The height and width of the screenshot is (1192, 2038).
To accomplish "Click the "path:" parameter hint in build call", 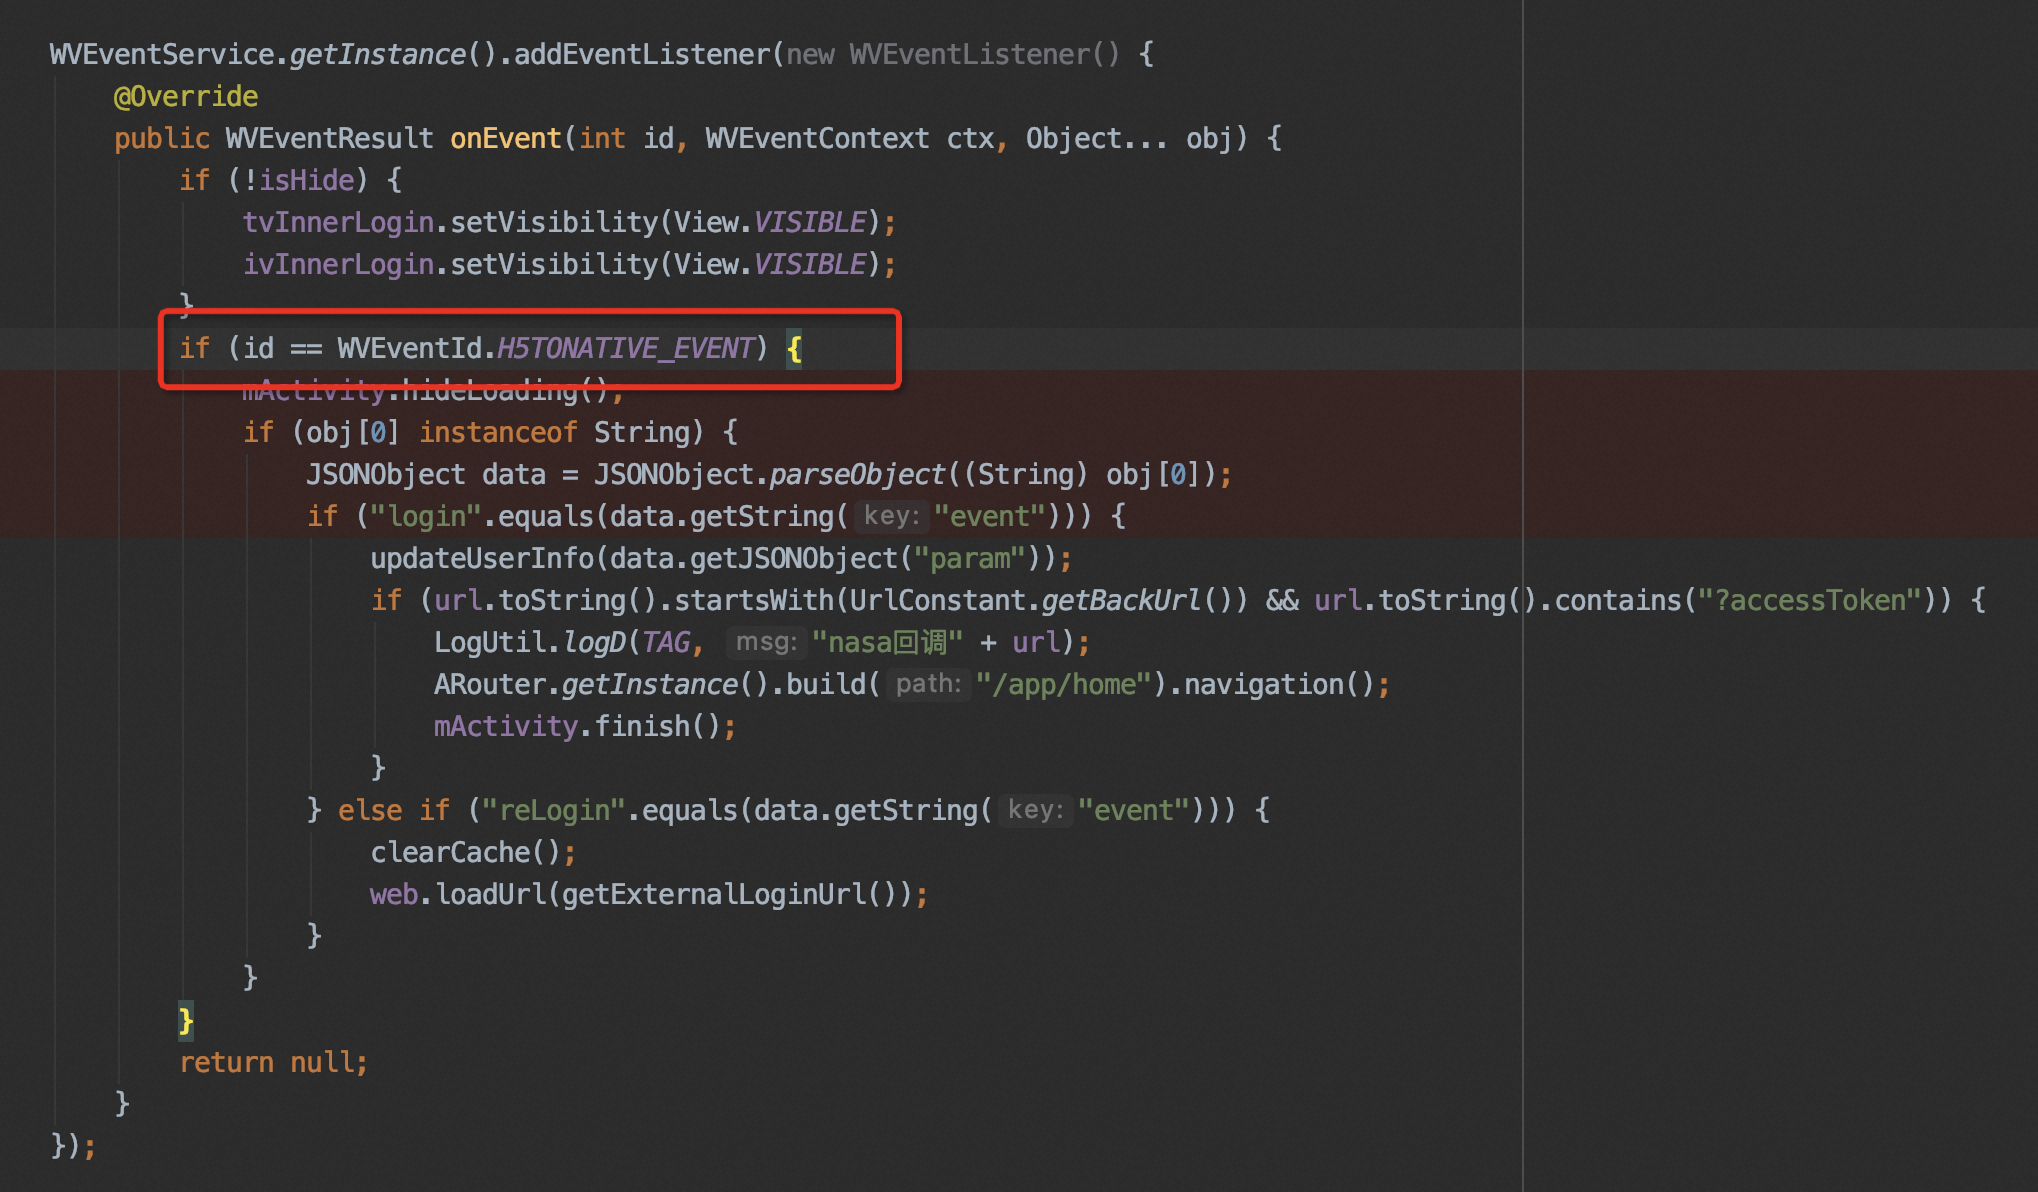I will point(928,684).
